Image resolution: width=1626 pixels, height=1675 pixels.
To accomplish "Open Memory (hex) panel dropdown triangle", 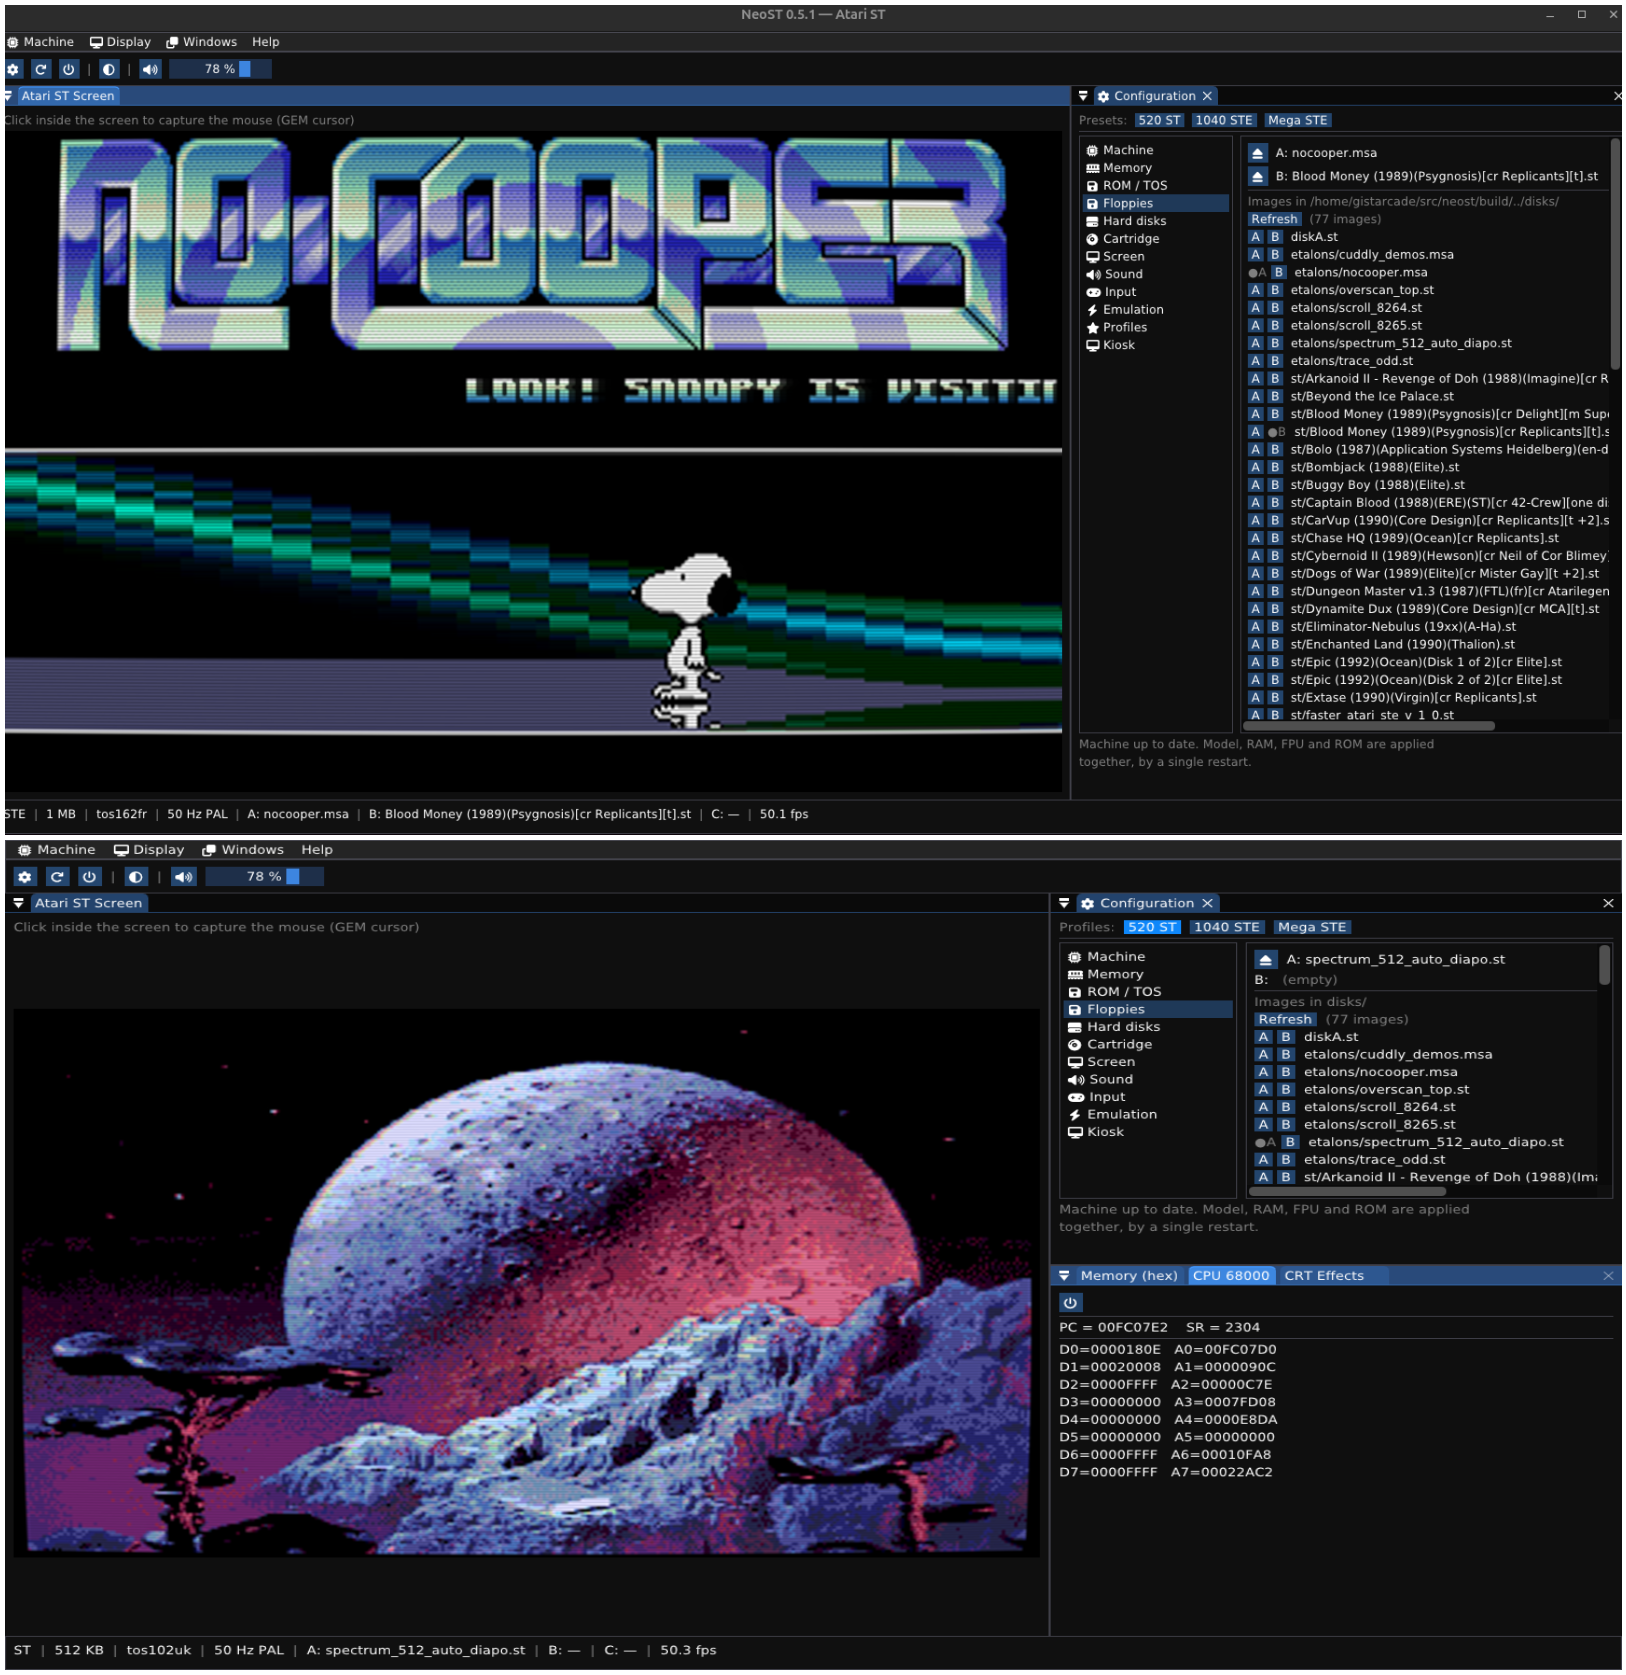I will (x=1064, y=1276).
